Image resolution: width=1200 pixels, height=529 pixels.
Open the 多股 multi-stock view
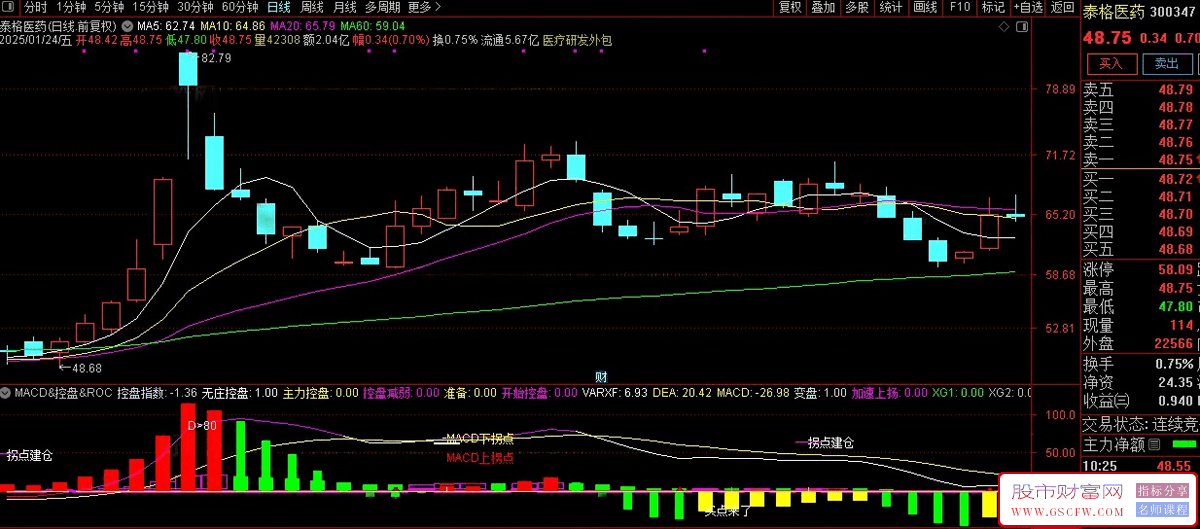point(857,7)
